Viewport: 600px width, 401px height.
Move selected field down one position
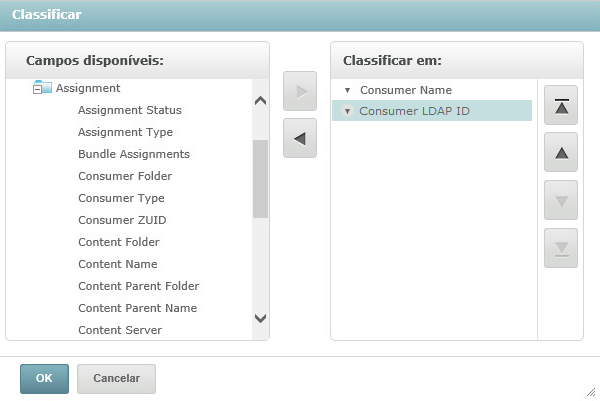[561, 201]
